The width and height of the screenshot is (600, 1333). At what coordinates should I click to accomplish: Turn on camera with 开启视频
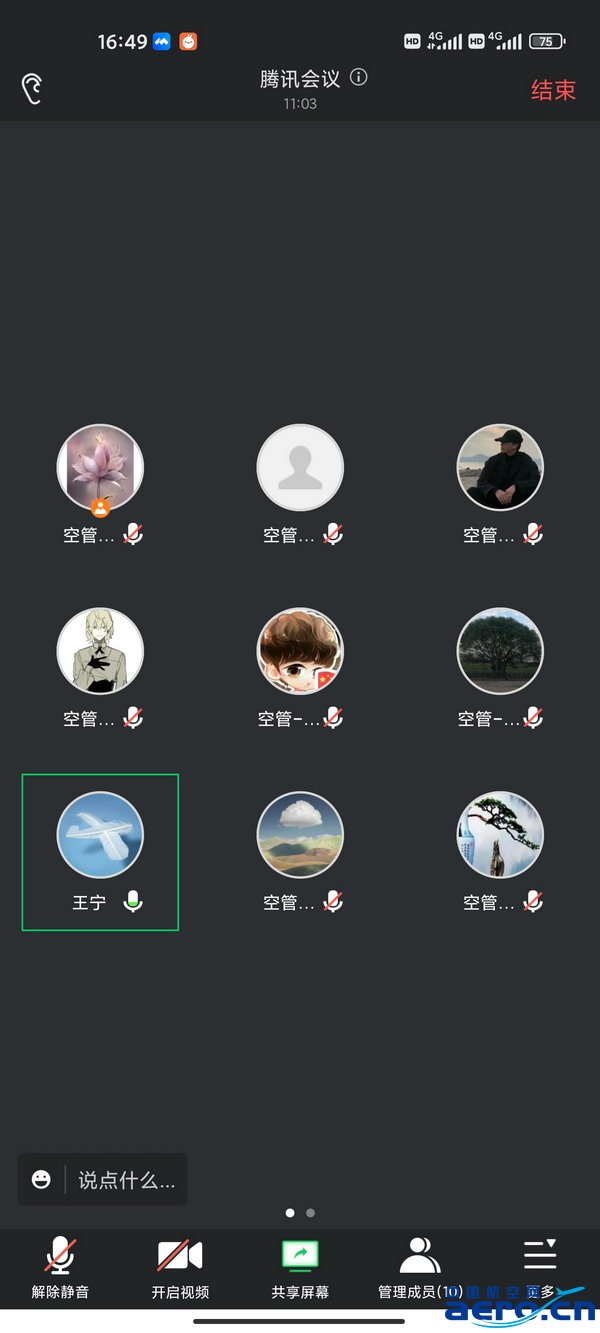(180, 1268)
